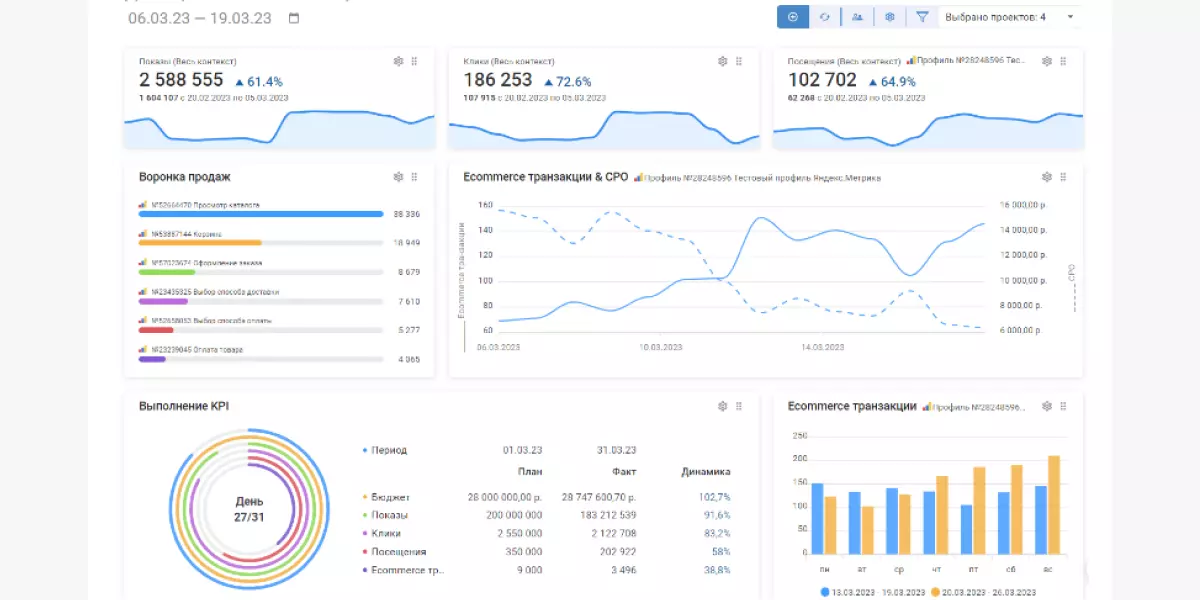1200x600 pixels.
Task: Open settings of Выполнение KPI widget
Action: coord(723,406)
